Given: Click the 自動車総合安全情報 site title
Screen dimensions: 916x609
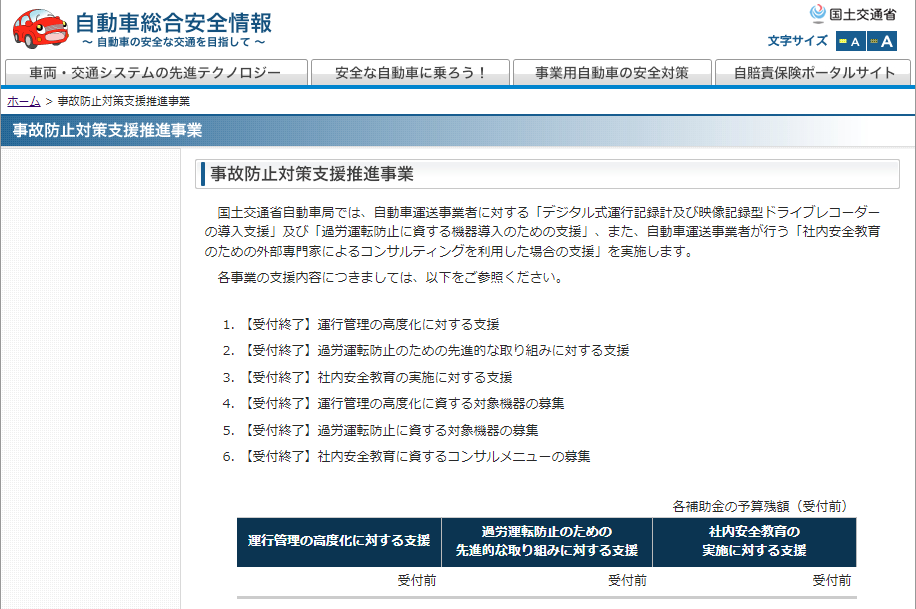Looking at the screenshot, I should (173, 22).
